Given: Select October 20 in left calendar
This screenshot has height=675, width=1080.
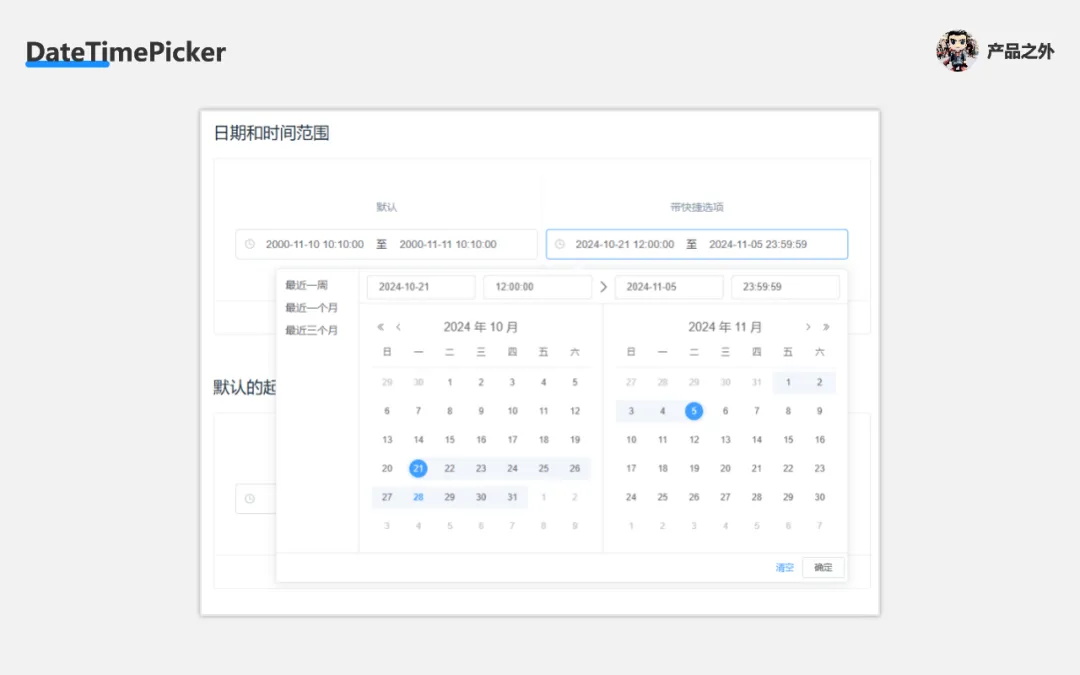Looking at the screenshot, I should (x=387, y=468).
